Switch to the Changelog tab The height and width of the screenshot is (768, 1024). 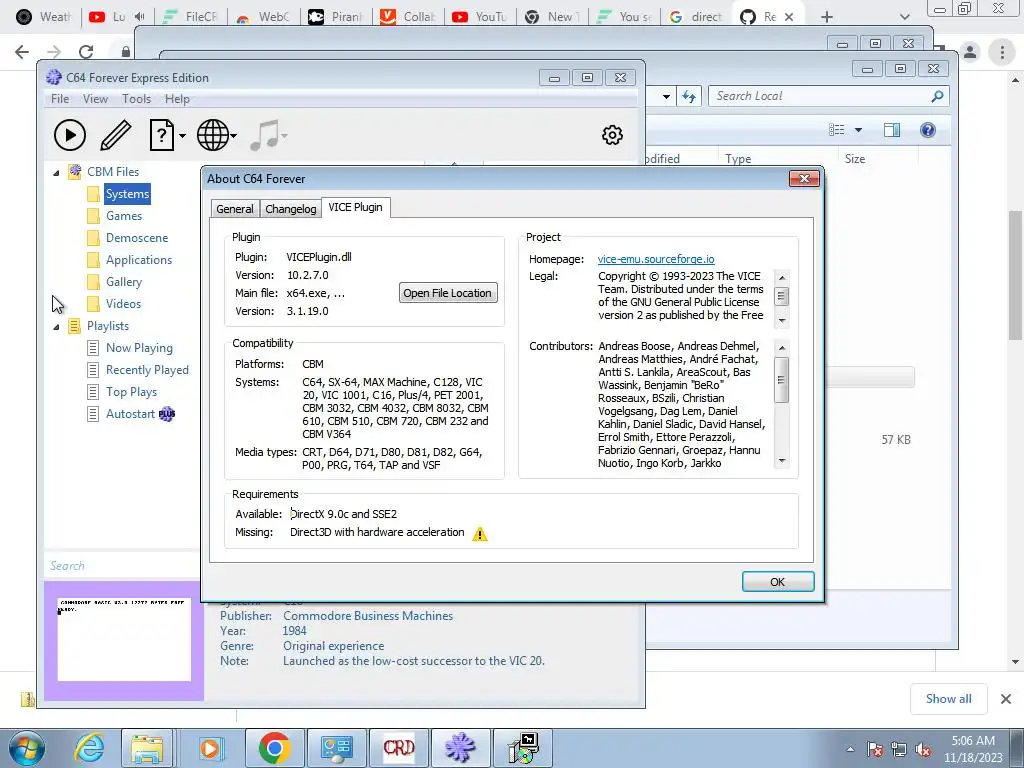[x=291, y=208]
